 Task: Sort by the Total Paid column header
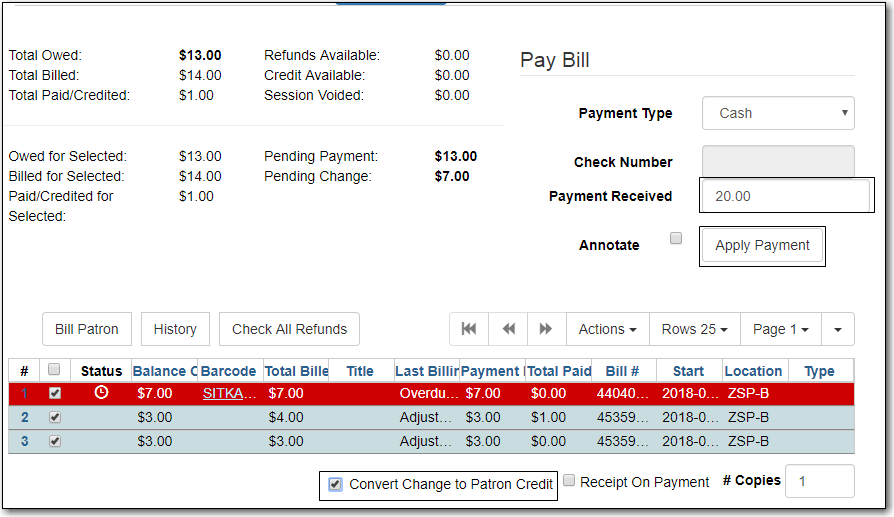pyautogui.click(x=559, y=371)
